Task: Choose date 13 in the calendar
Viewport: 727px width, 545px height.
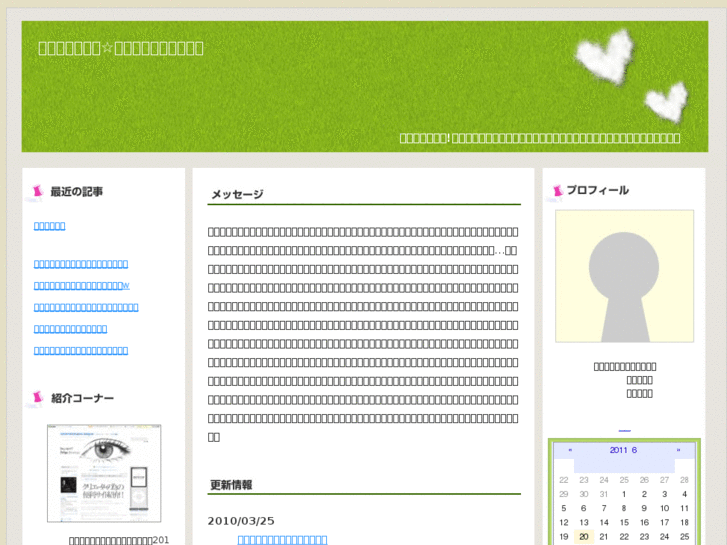Action: (x=584, y=522)
